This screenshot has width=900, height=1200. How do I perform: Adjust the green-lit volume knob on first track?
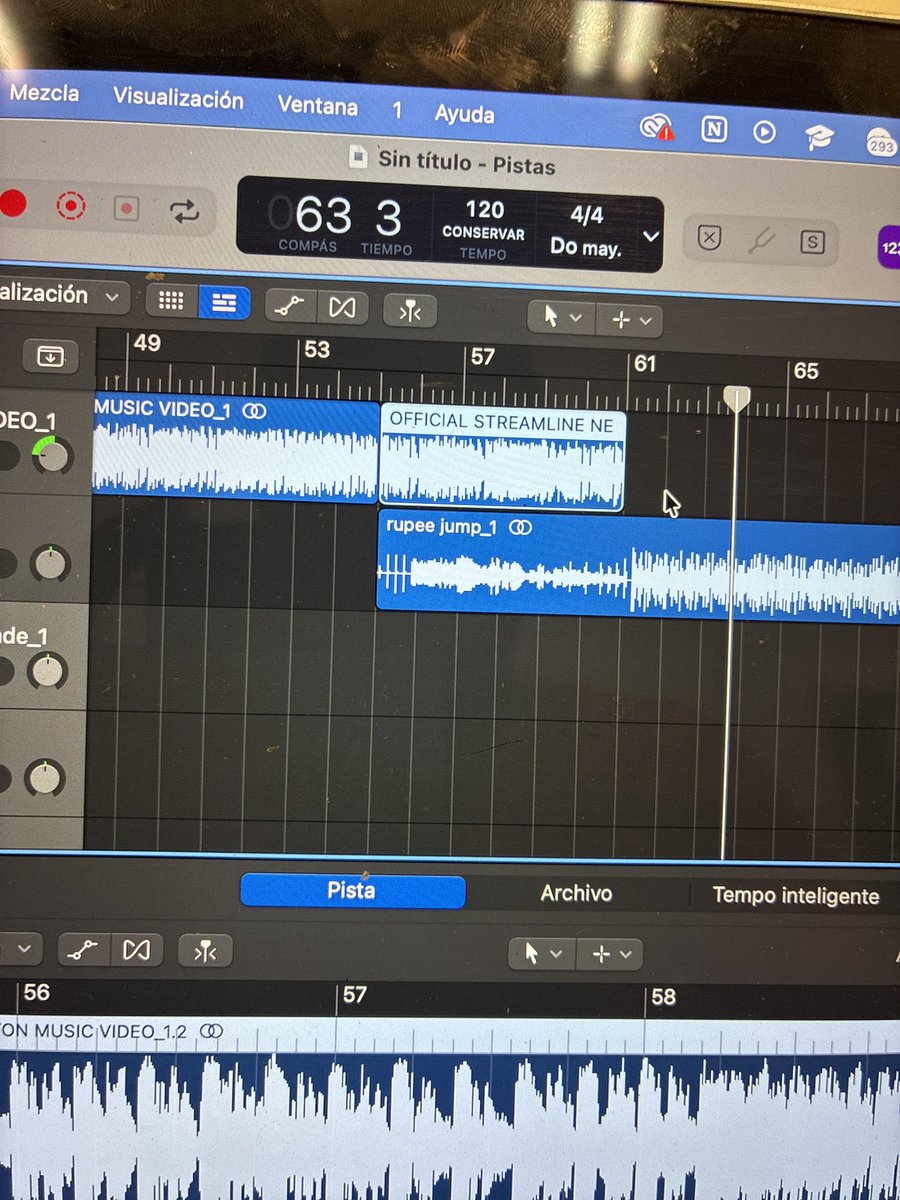52,455
